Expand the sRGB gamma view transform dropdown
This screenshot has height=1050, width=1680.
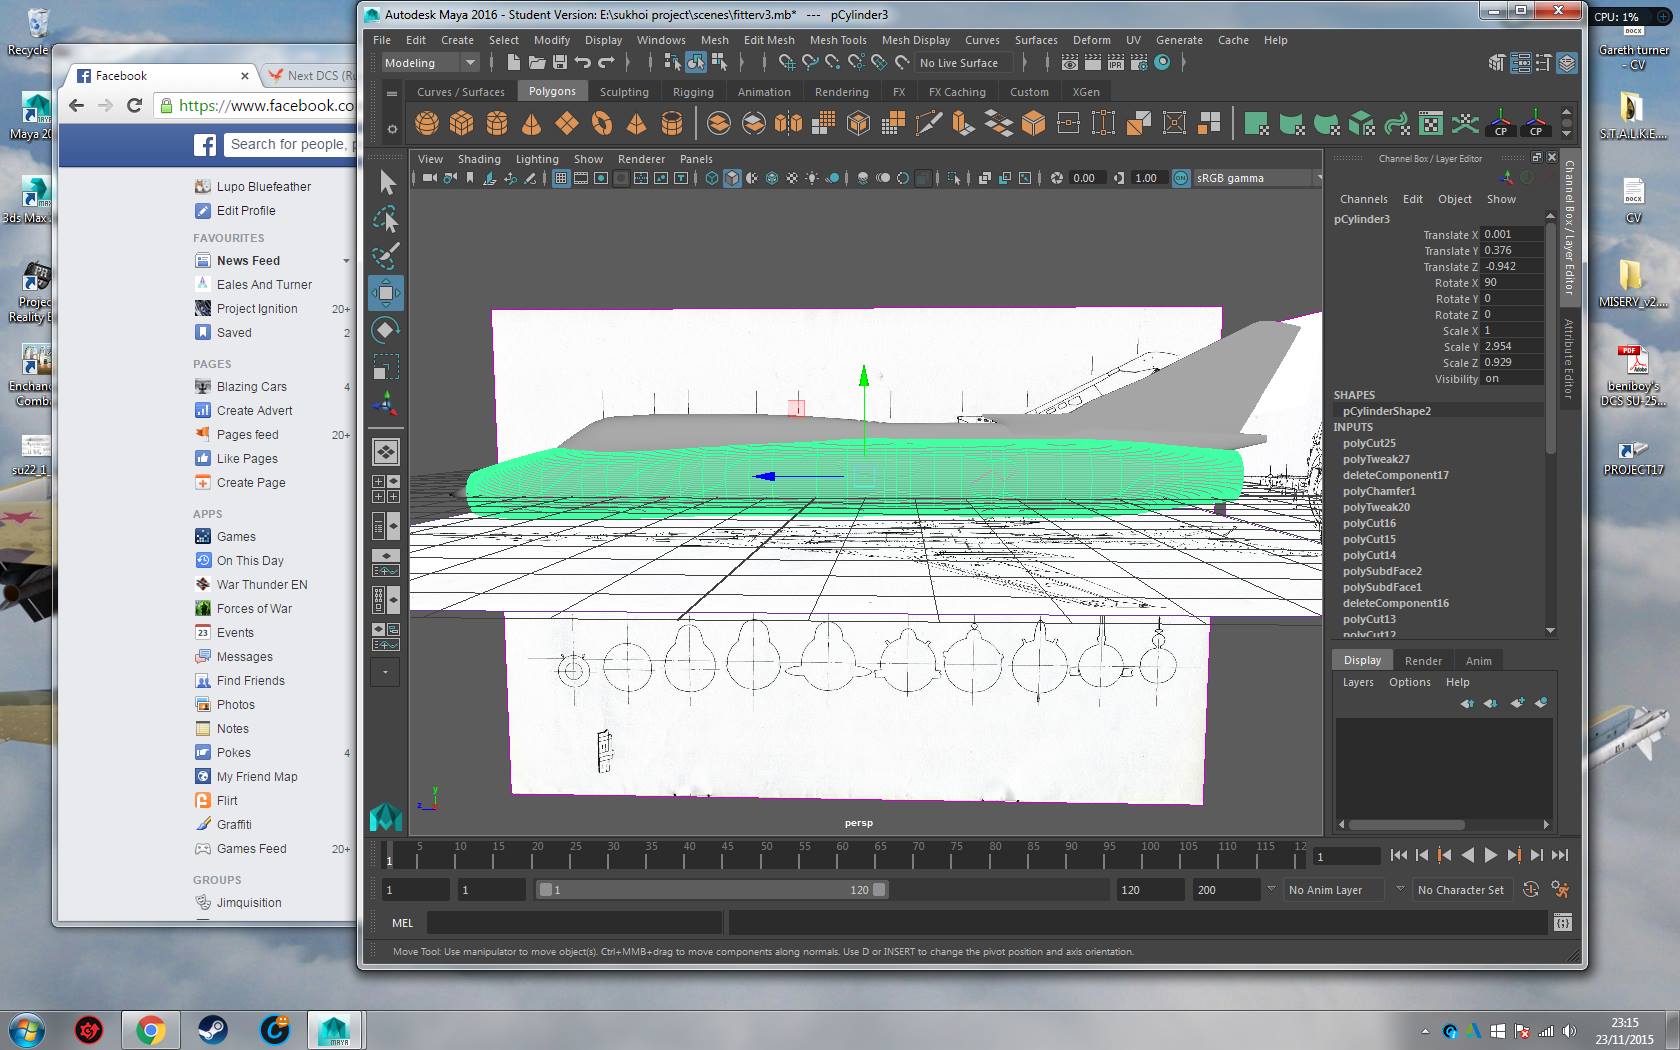1247,178
